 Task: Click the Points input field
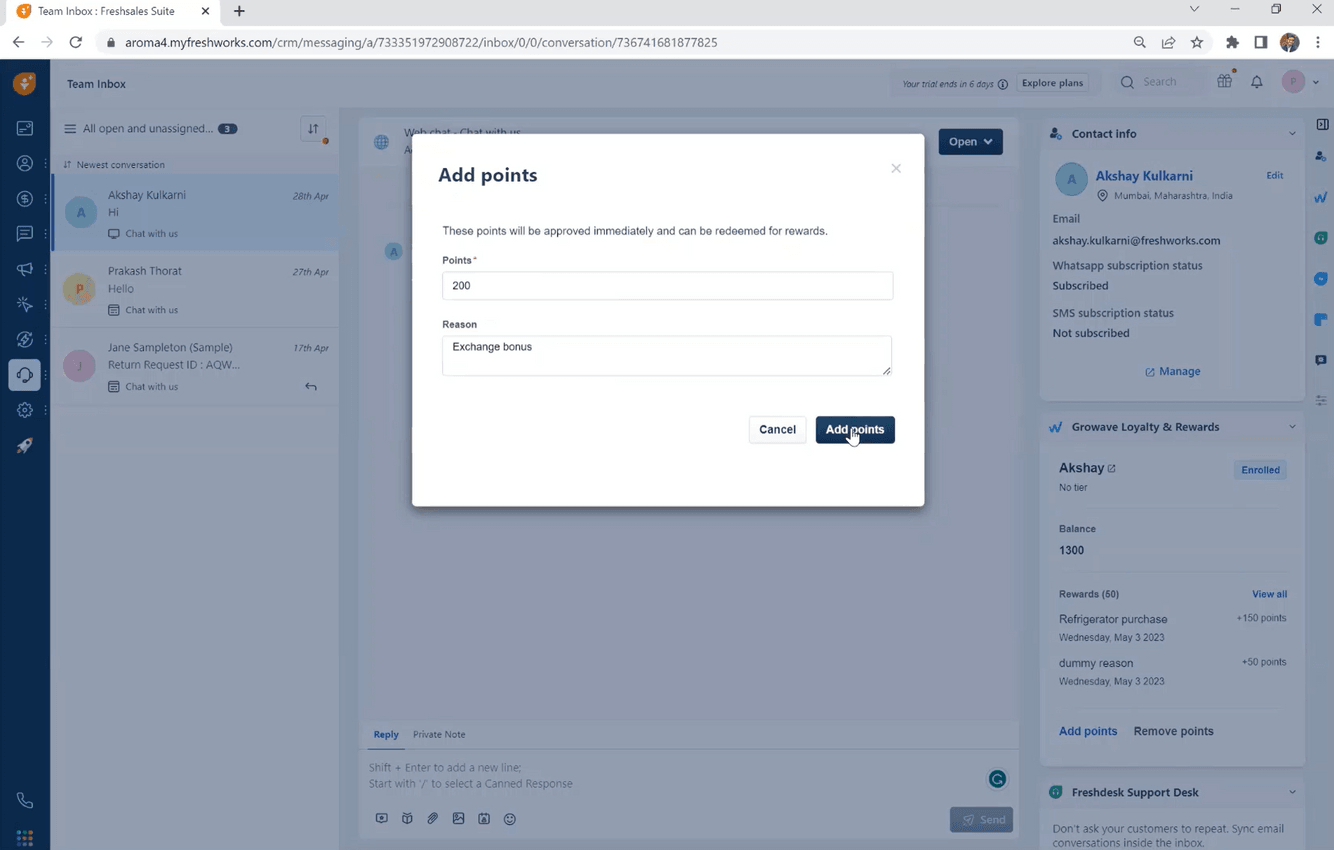pos(667,286)
